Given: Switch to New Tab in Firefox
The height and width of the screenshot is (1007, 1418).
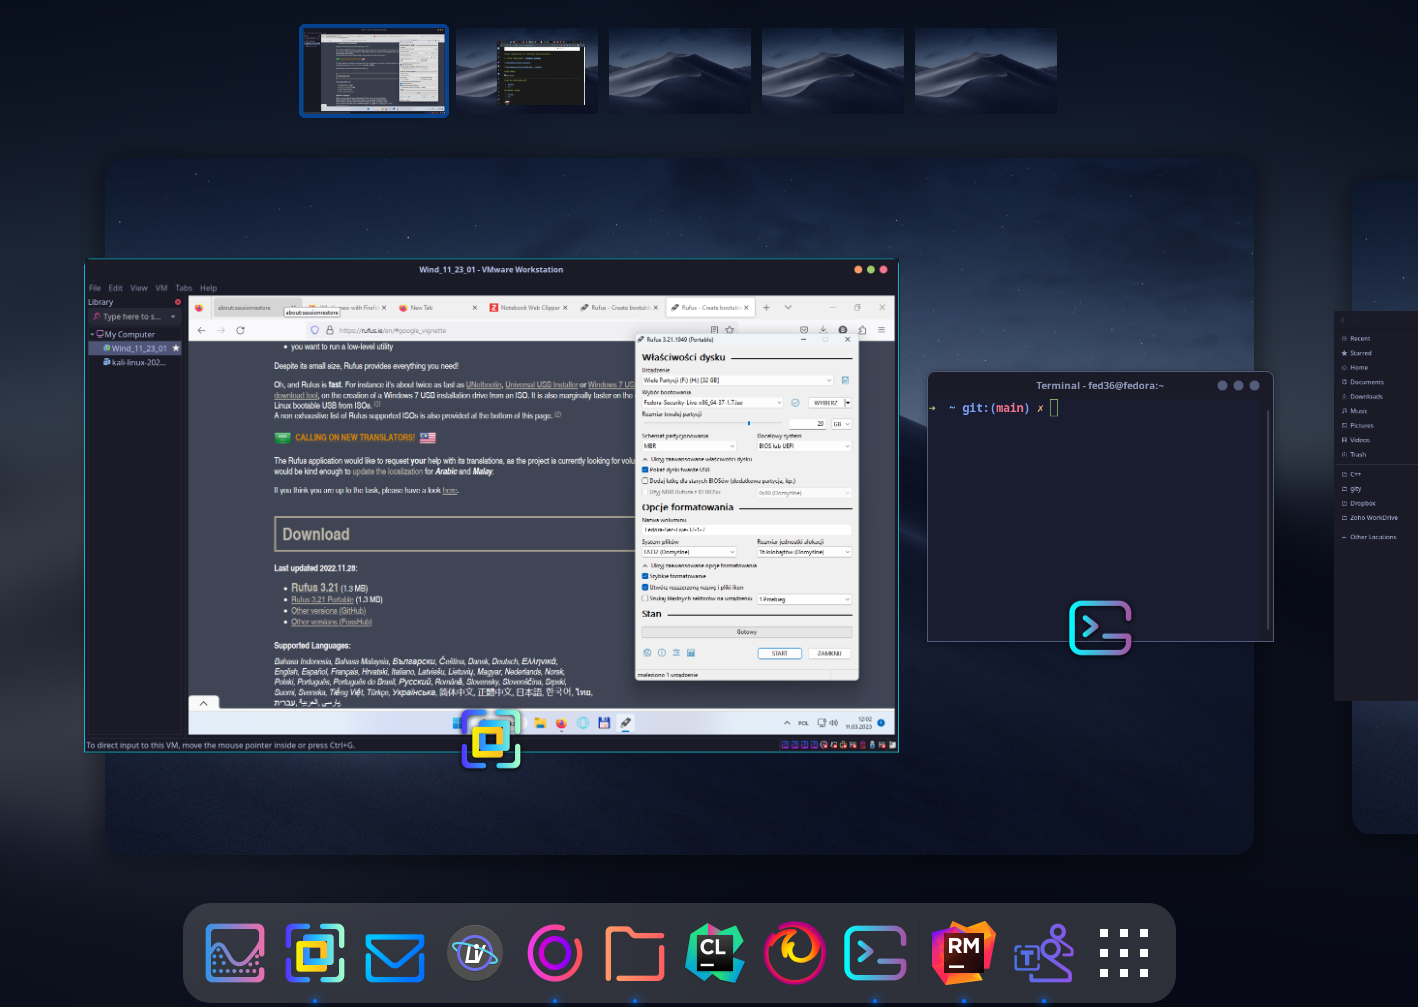Looking at the screenshot, I should tap(436, 308).
